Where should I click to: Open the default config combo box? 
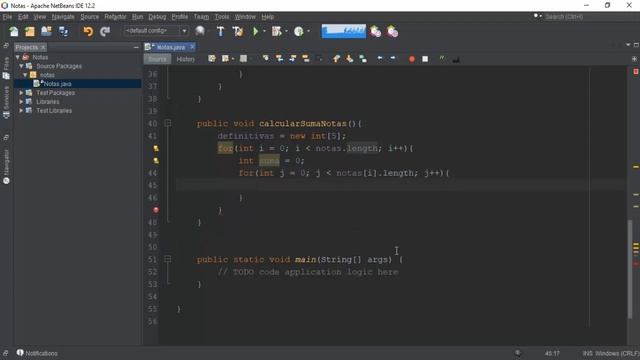(x=156, y=31)
